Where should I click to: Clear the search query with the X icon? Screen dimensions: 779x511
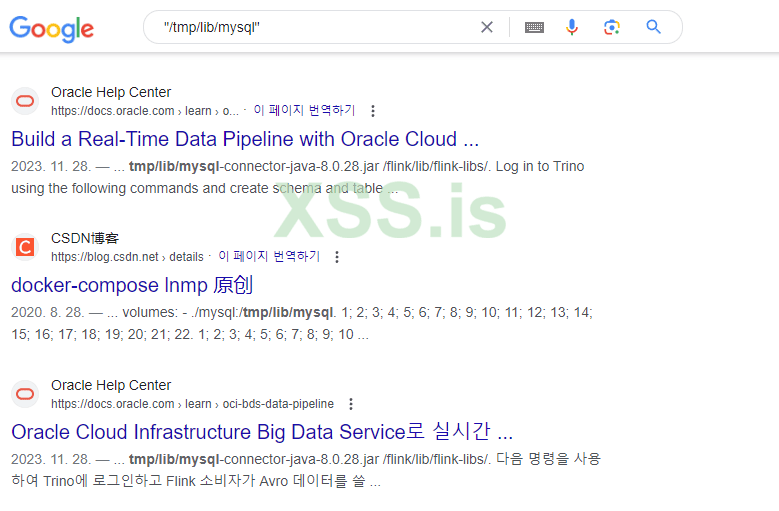click(487, 27)
